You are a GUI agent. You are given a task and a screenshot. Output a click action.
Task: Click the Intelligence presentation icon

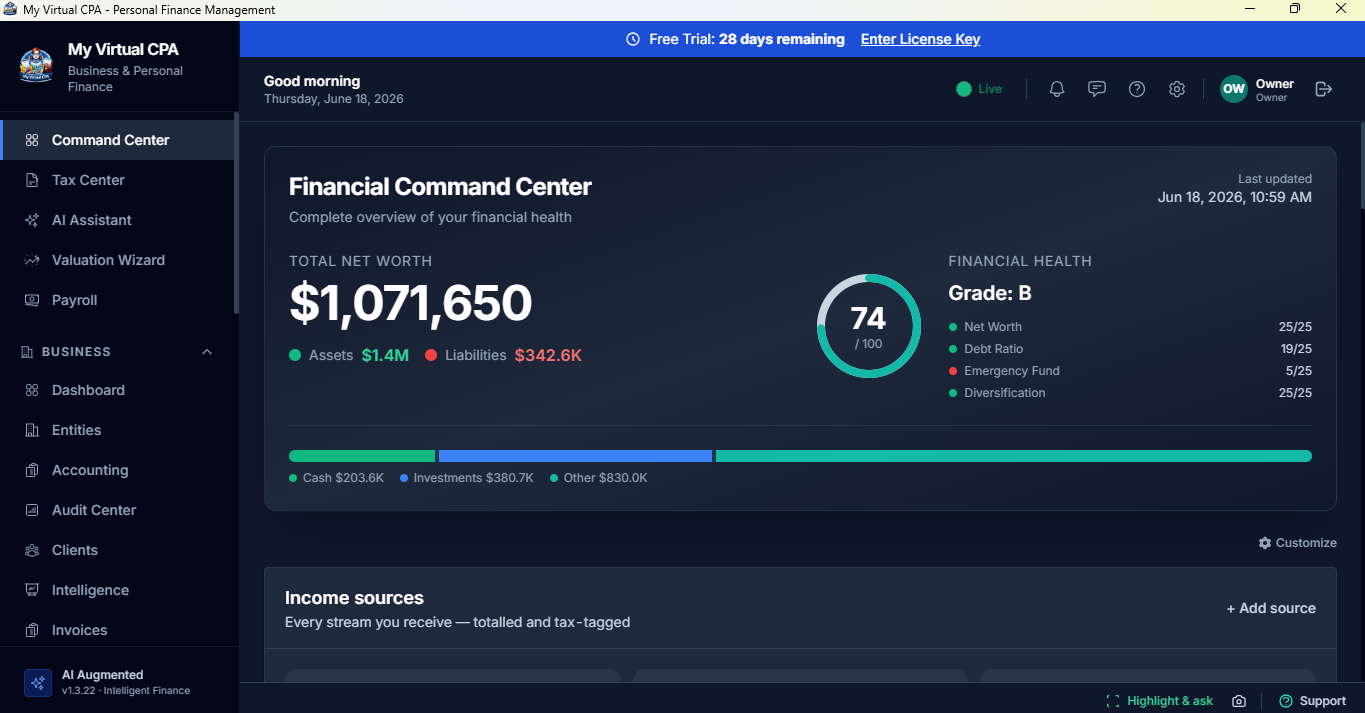[x=32, y=590]
